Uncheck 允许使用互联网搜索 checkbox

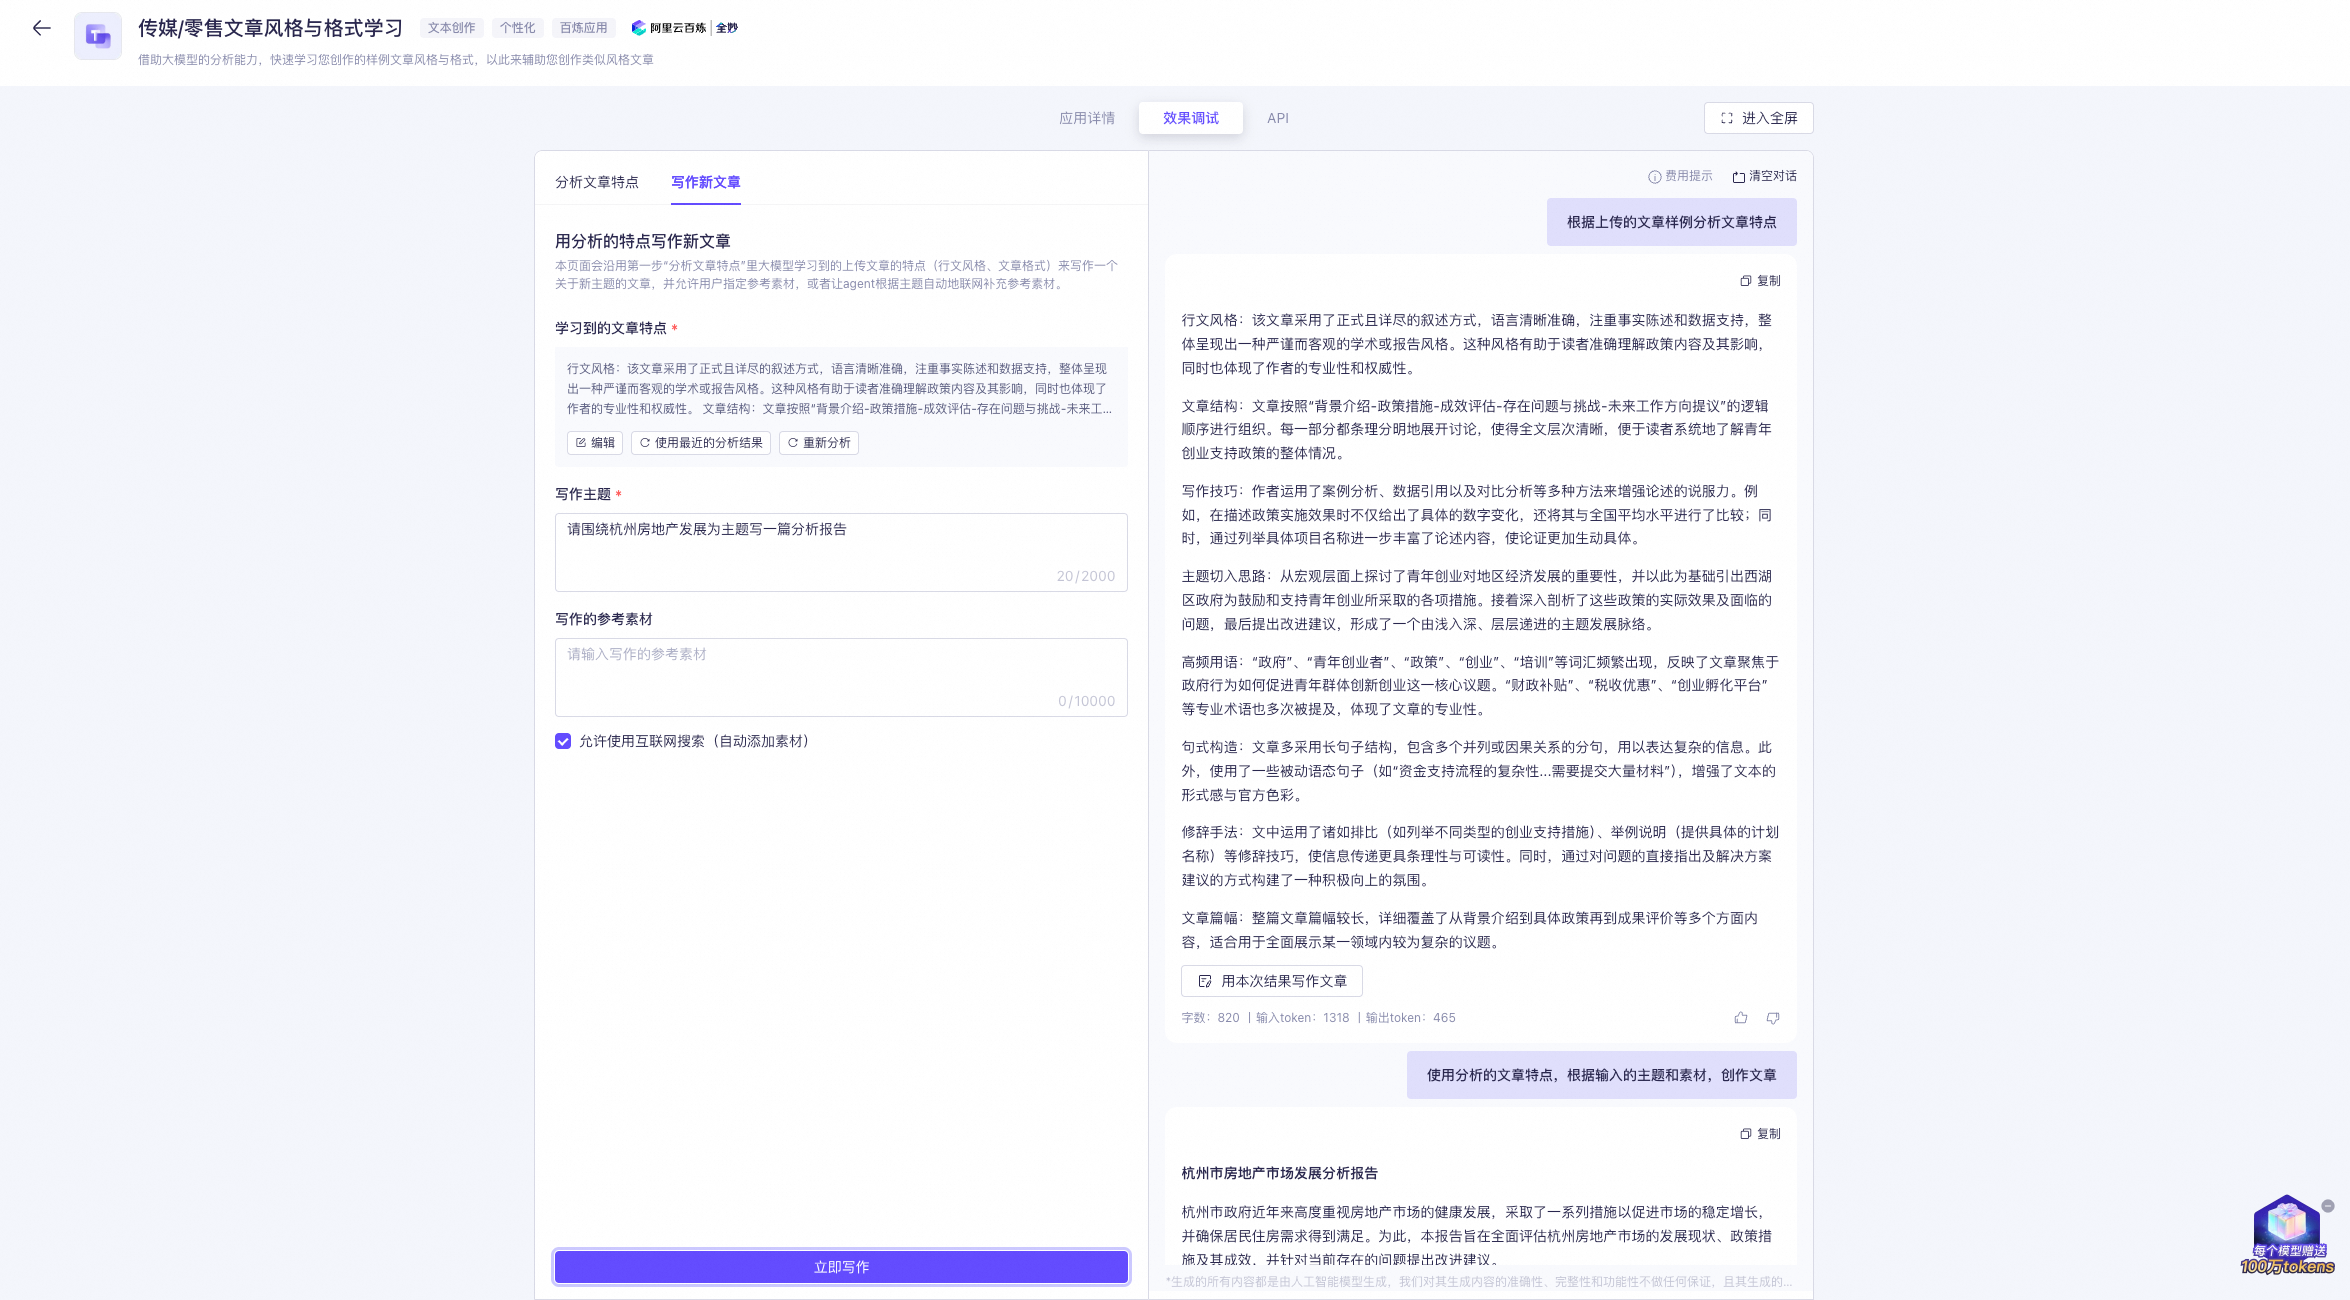(x=563, y=741)
